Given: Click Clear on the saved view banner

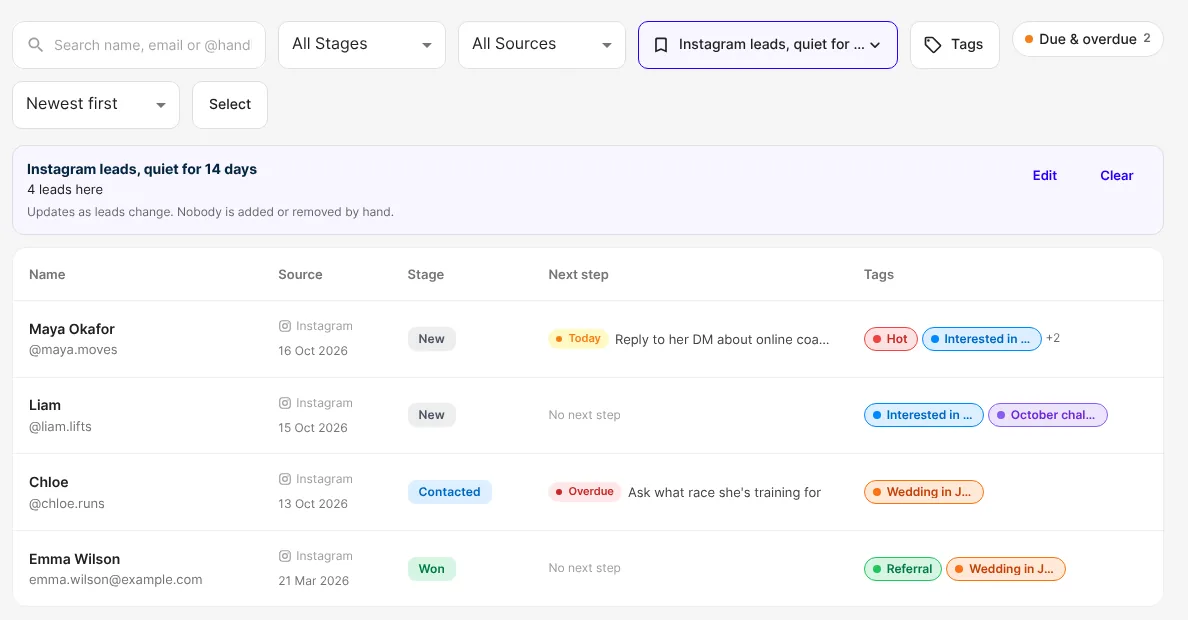Looking at the screenshot, I should pos(1116,175).
